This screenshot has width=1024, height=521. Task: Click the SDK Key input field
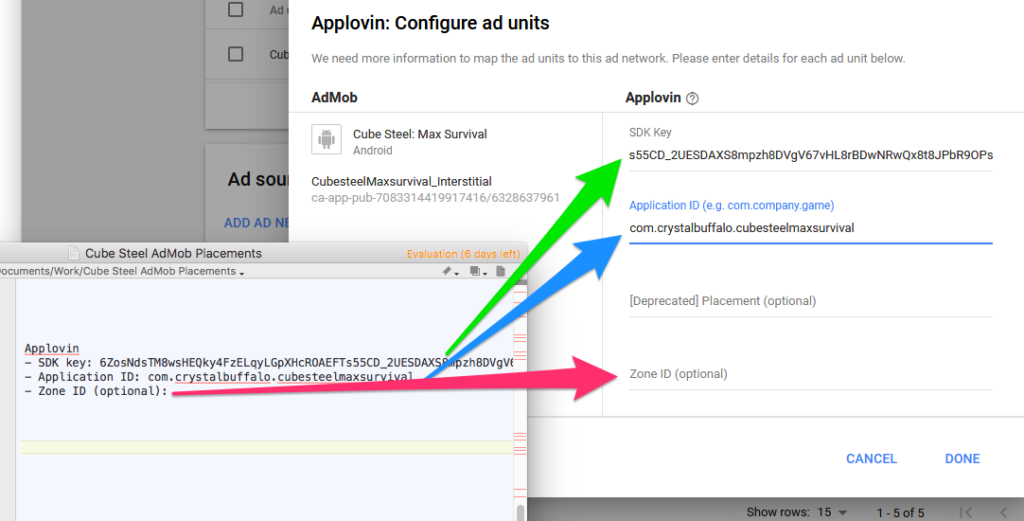(x=810, y=155)
